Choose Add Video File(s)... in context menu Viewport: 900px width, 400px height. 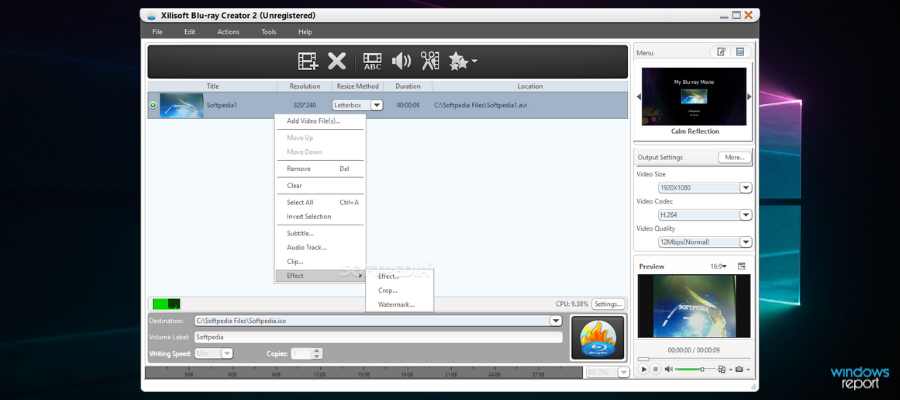pos(320,121)
